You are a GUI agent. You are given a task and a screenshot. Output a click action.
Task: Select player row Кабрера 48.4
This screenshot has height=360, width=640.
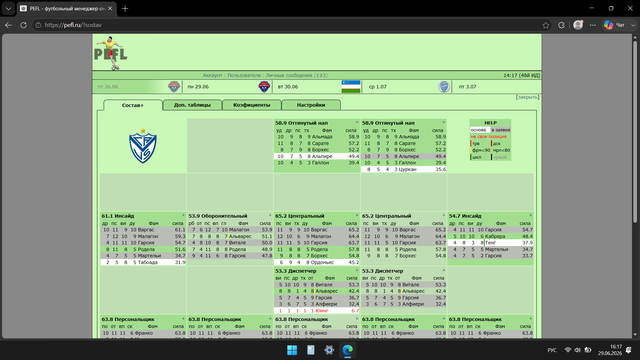(491, 236)
